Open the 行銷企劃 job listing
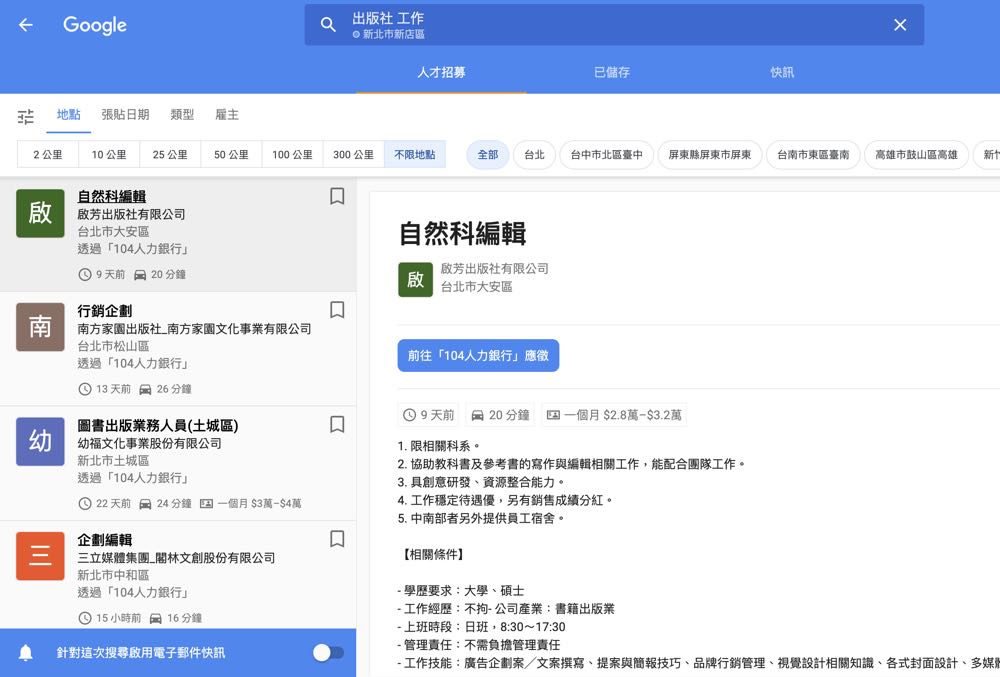Image resolution: width=1000 pixels, height=677 pixels. pos(105,311)
